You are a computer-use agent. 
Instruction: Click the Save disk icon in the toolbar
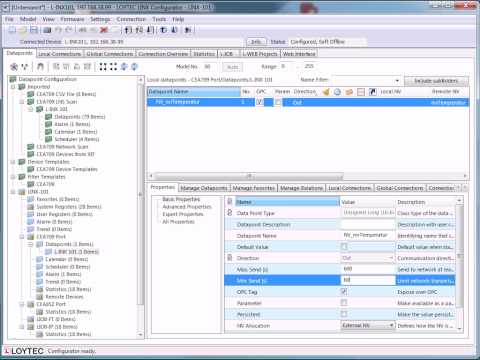[34, 30]
